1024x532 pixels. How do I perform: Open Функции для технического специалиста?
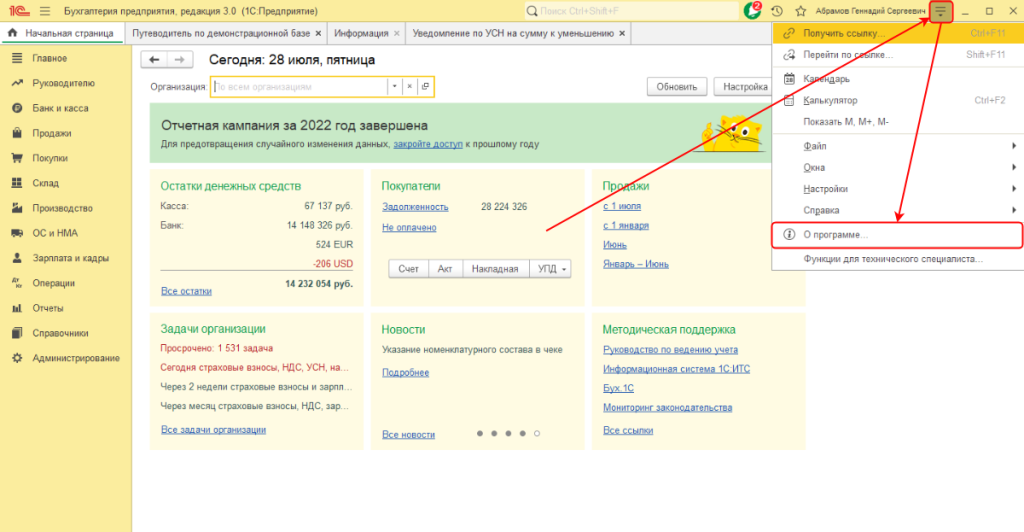(x=898, y=259)
